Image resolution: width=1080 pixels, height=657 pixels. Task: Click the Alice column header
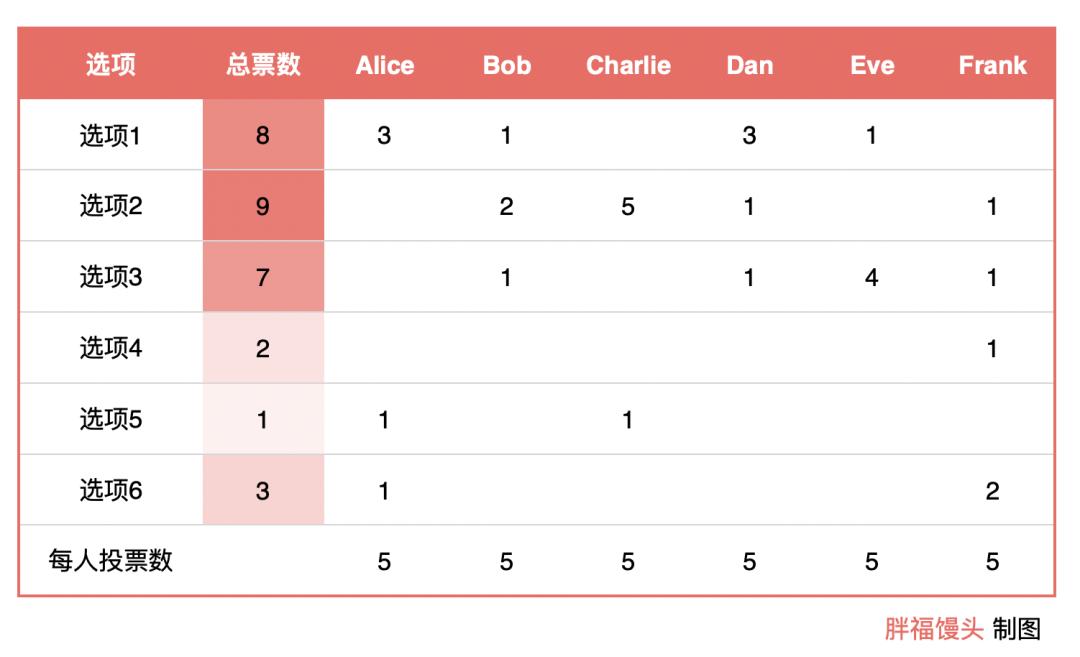tap(385, 65)
